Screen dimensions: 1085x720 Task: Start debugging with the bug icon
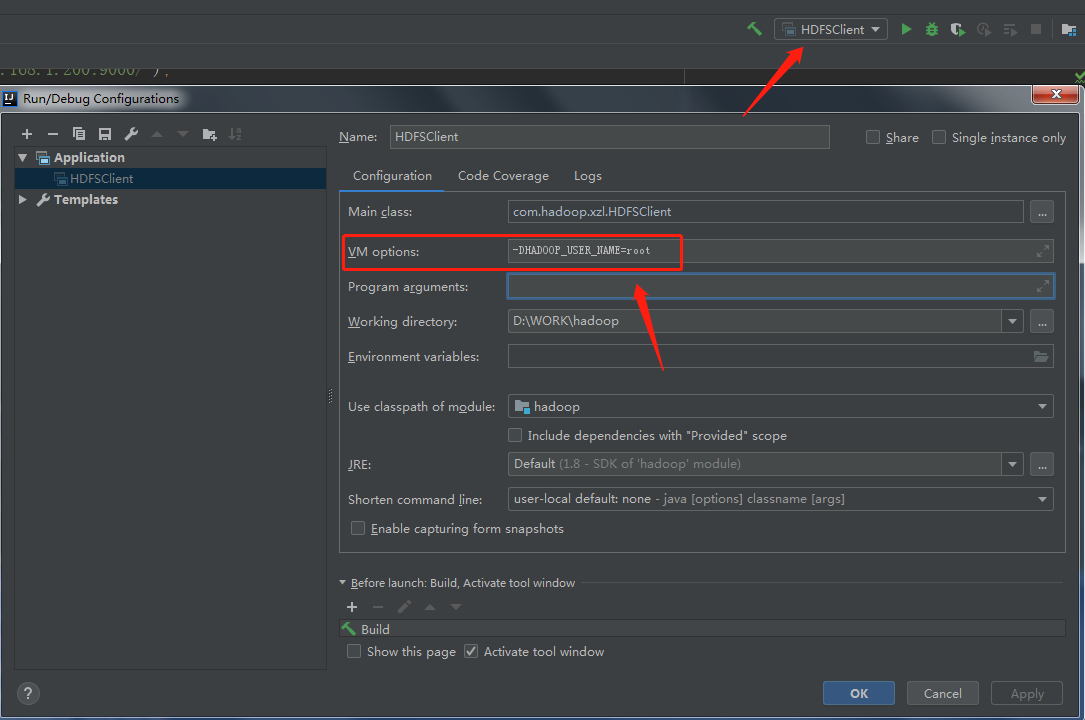[x=932, y=29]
